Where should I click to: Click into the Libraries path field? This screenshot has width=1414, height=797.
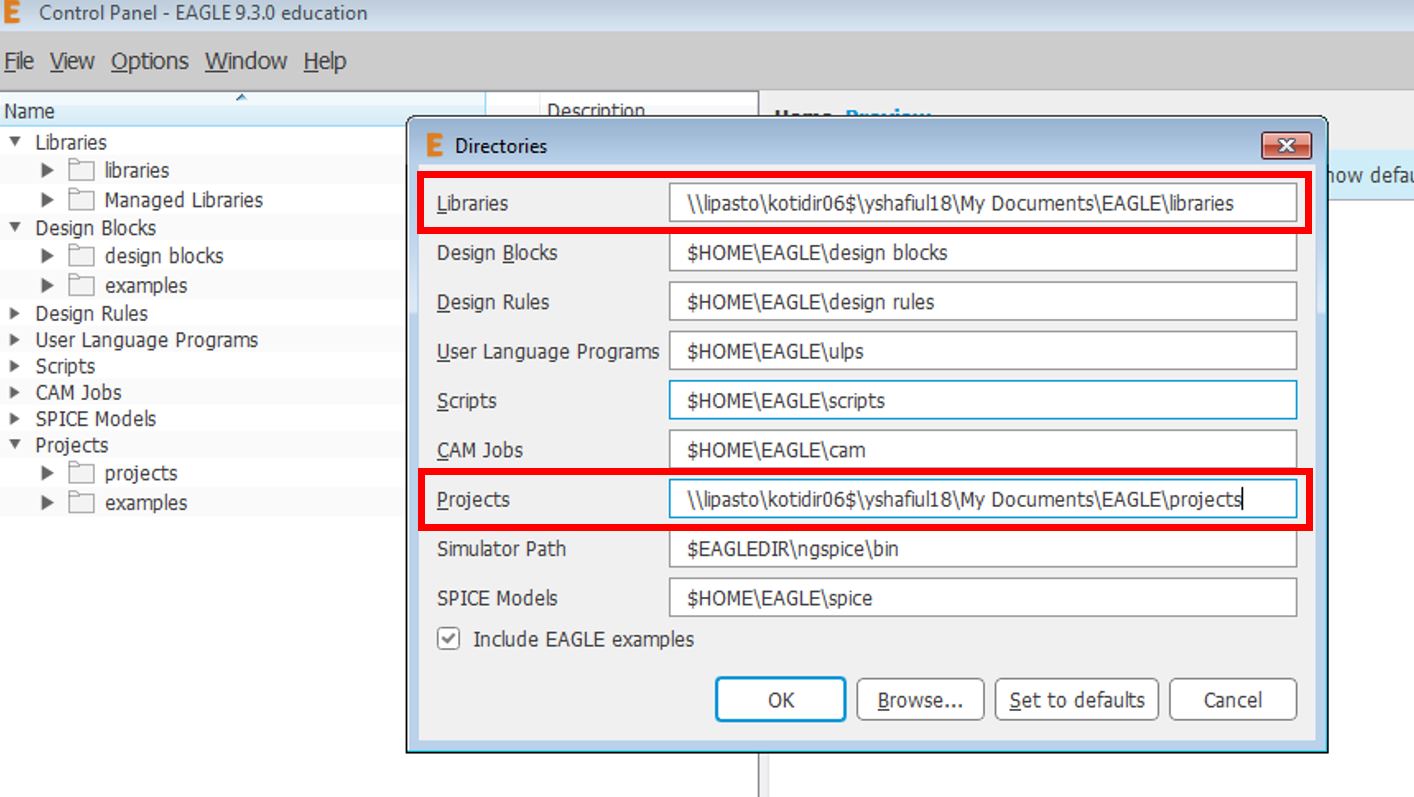point(983,203)
